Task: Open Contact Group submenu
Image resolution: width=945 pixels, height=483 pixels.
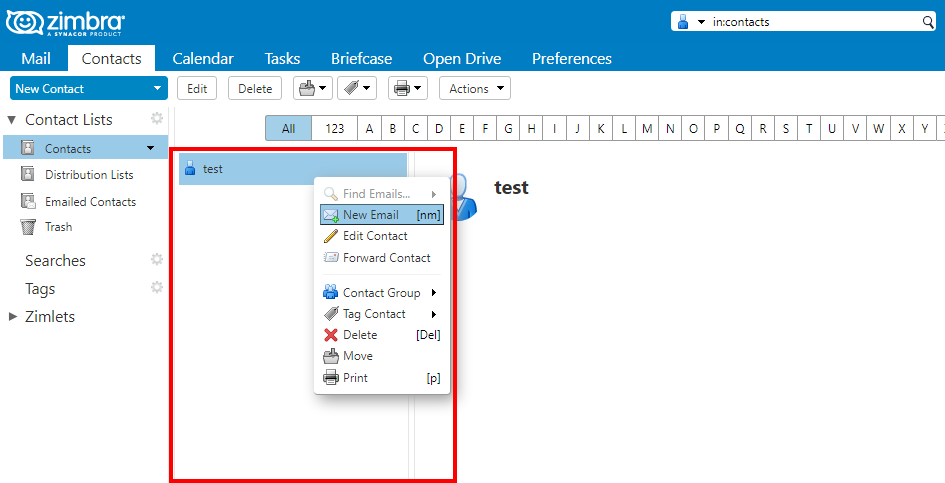Action: coord(382,292)
